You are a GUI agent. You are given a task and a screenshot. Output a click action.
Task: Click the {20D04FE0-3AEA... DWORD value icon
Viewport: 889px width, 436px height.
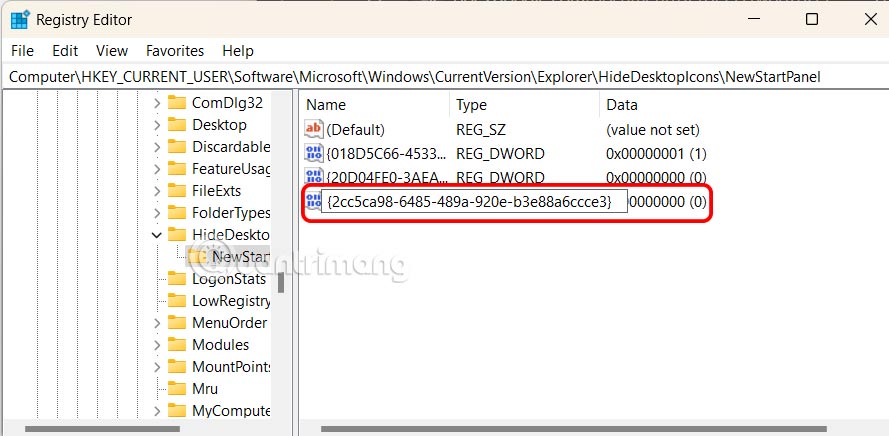point(314,176)
